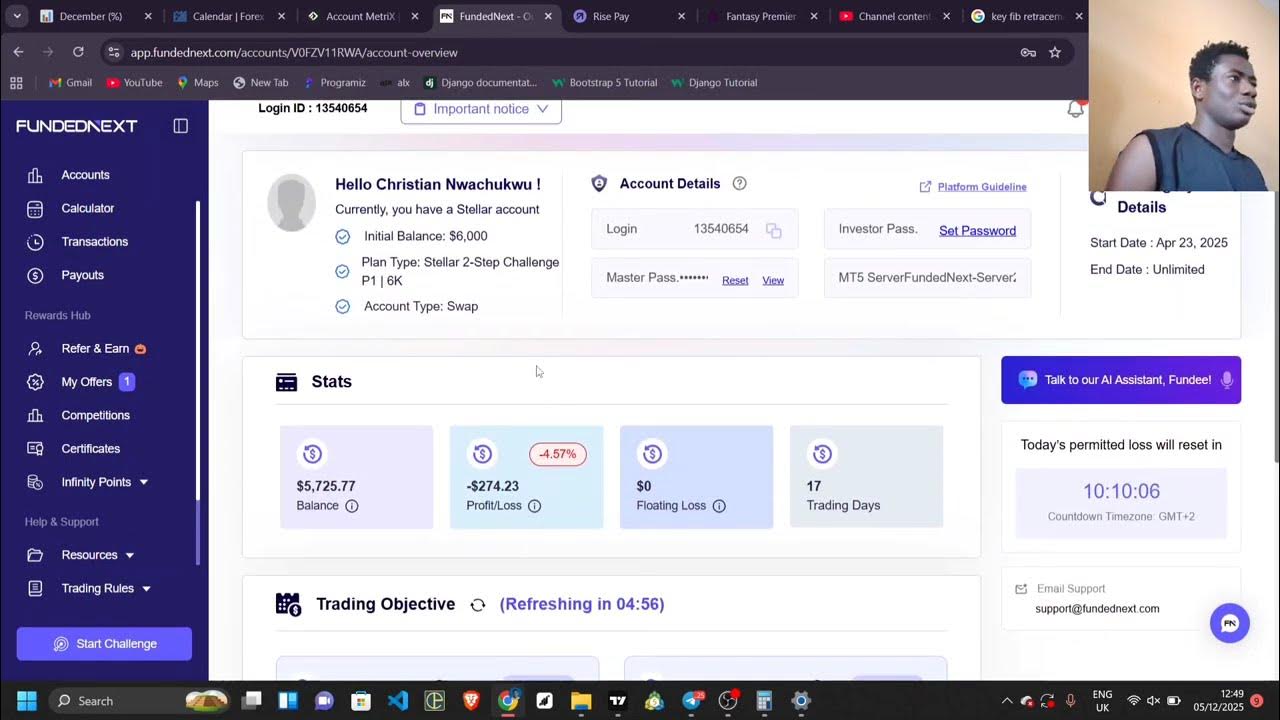The height and width of the screenshot is (720, 1280).
Task: Collapse the sidebar panel icon
Action: pyautogui.click(x=180, y=126)
